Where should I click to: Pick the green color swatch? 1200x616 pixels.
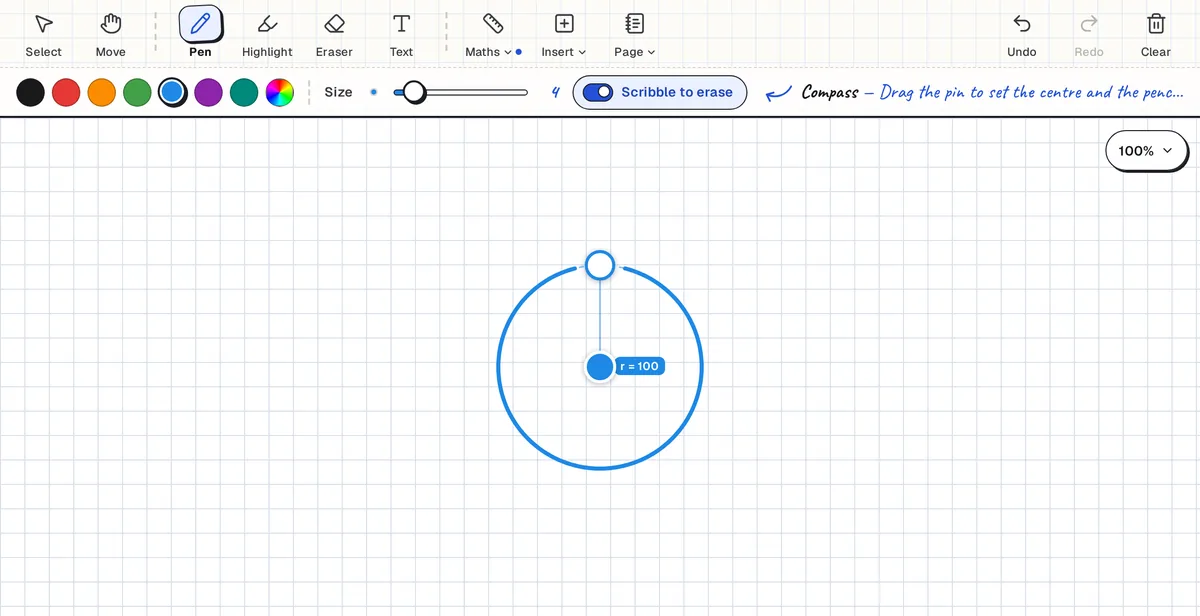137,92
